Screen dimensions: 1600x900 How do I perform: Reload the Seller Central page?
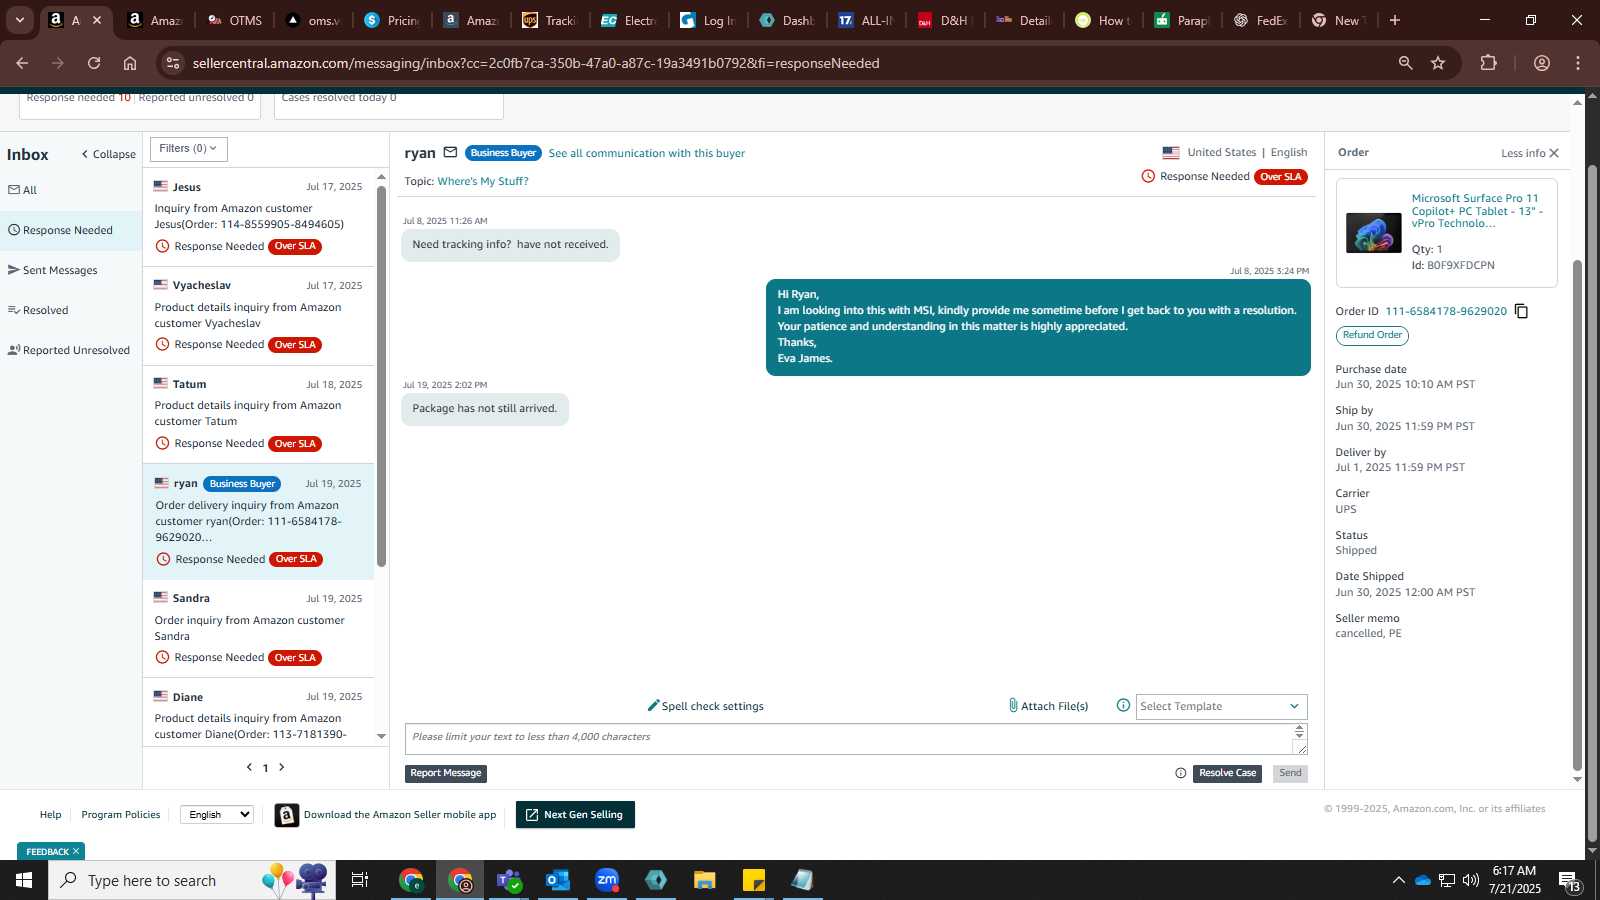tap(94, 63)
